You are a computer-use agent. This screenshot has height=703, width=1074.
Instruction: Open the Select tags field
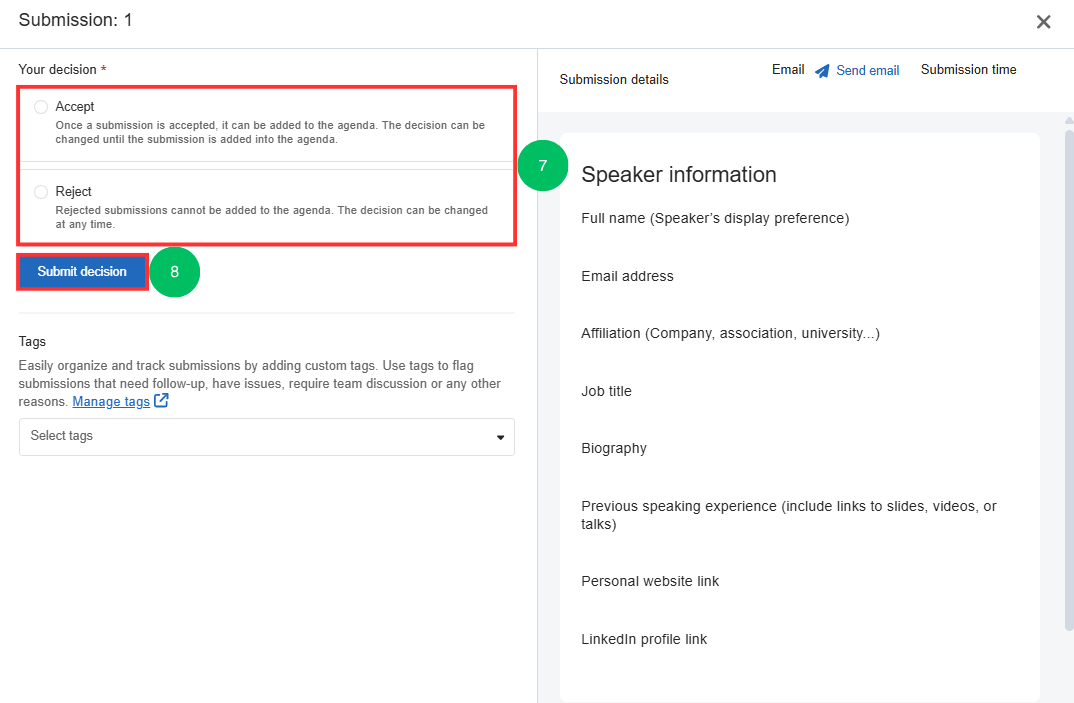255,437
